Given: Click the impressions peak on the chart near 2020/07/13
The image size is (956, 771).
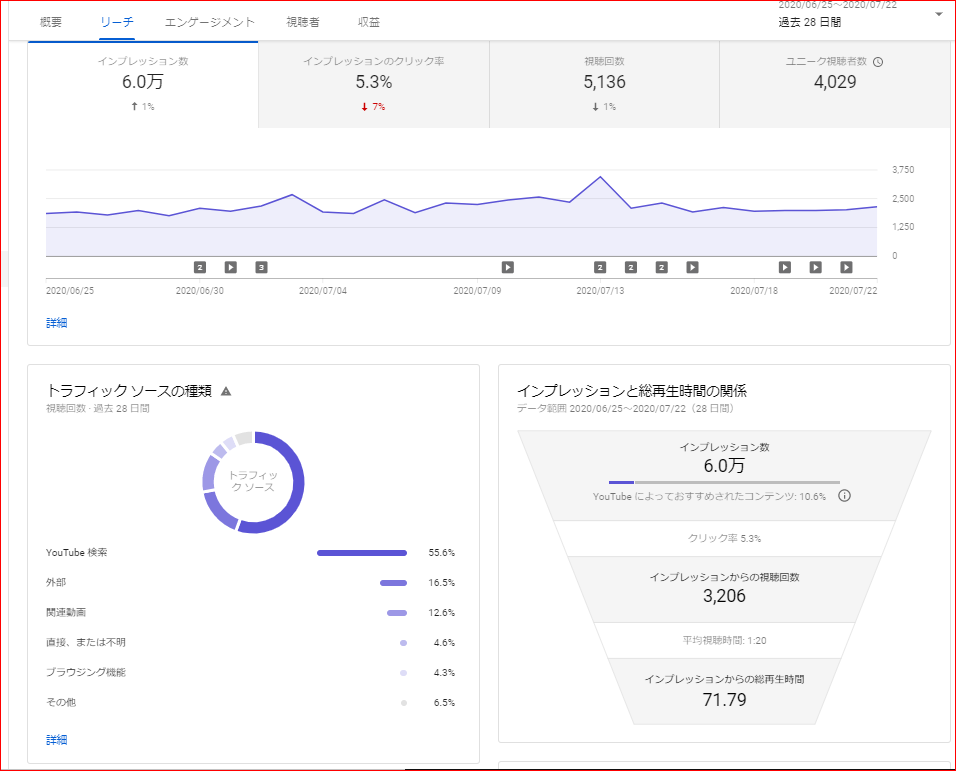Looking at the screenshot, I should coord(600,177).
